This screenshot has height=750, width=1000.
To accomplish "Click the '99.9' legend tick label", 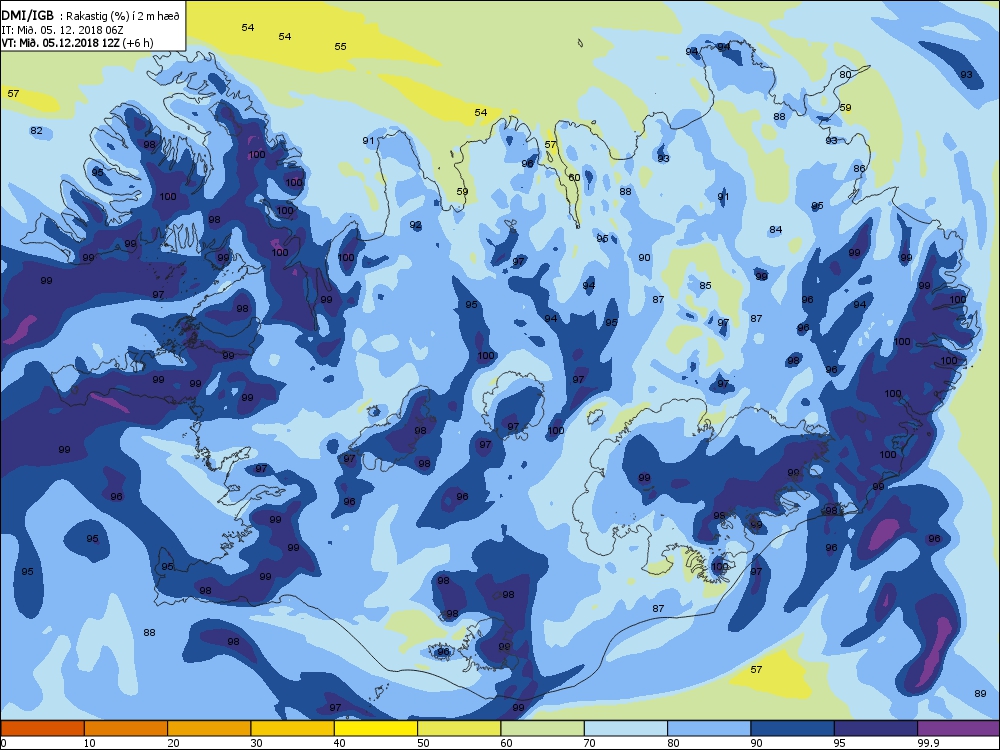I will [928, 743].
